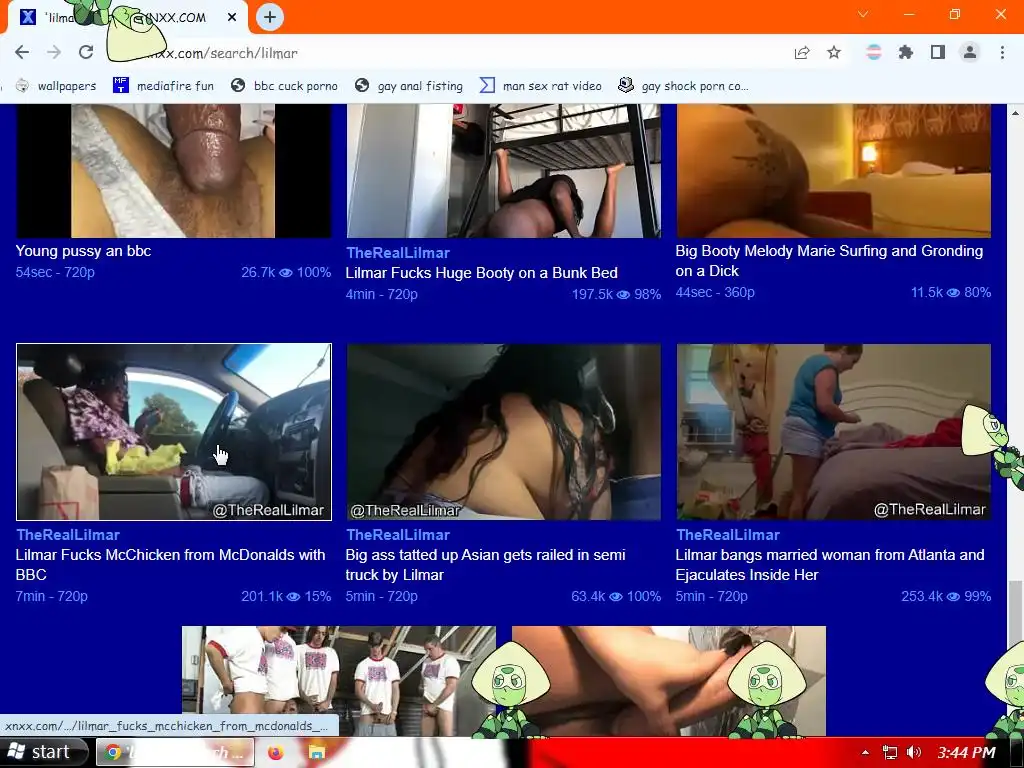Click the browser forward arrow
The image size is (1024, 768).
pyautogui.click(x=54, y=53)
